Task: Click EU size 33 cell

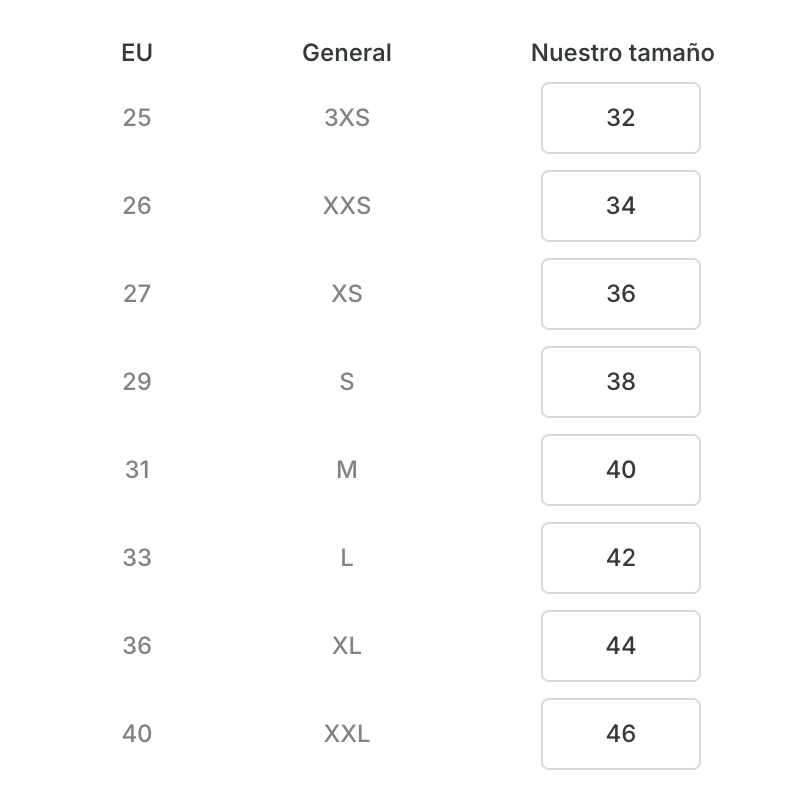Action: (x=137, y=558)
